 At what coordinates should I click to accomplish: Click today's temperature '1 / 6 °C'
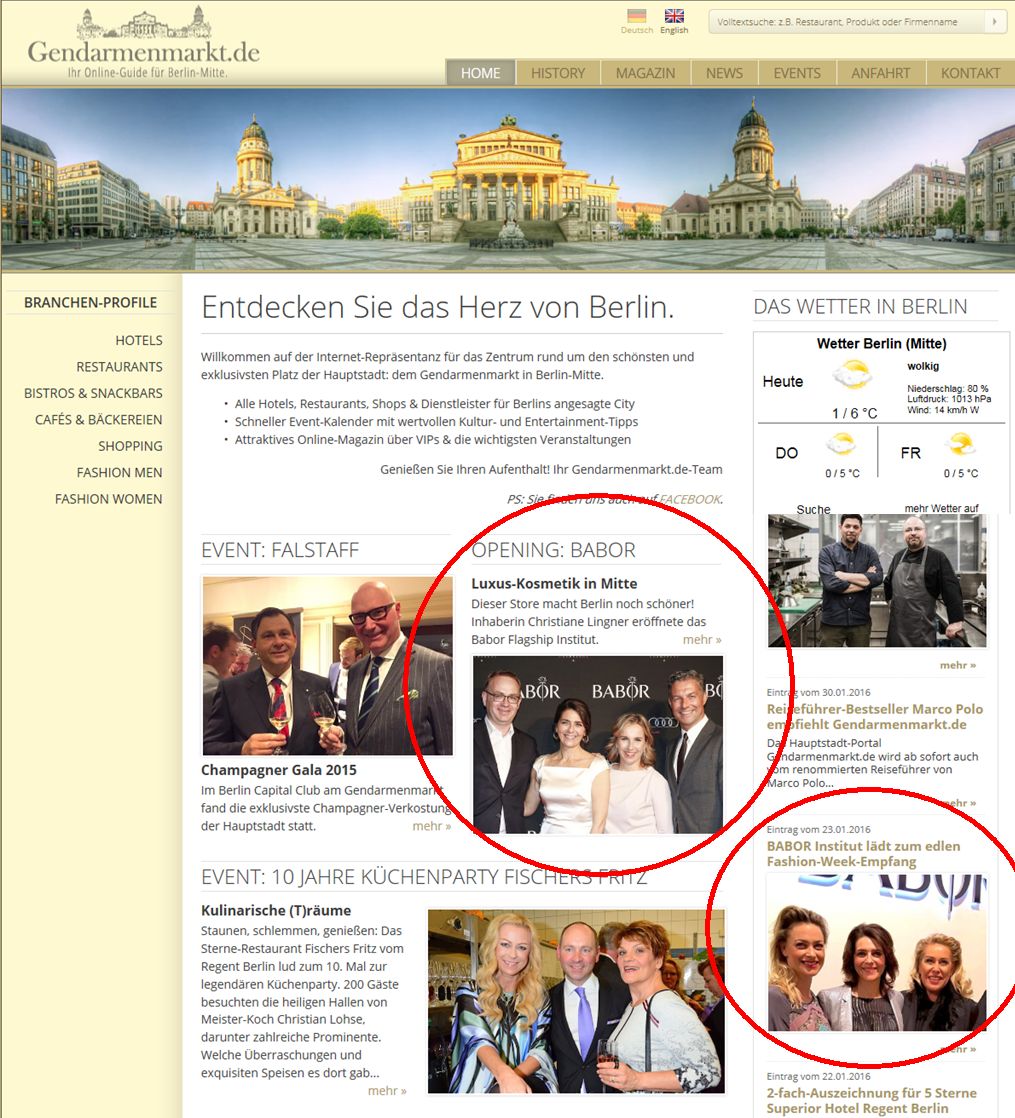[855, 414]
